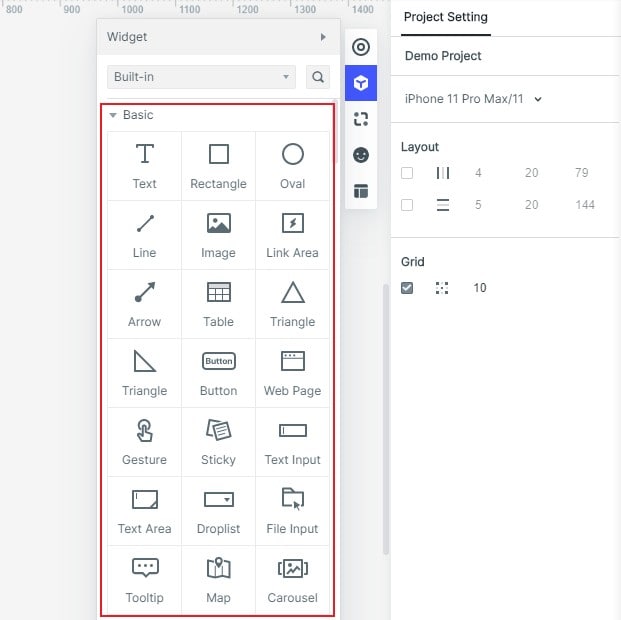
Task: Click the grid size value 10
Action: (x=480, y=288)
